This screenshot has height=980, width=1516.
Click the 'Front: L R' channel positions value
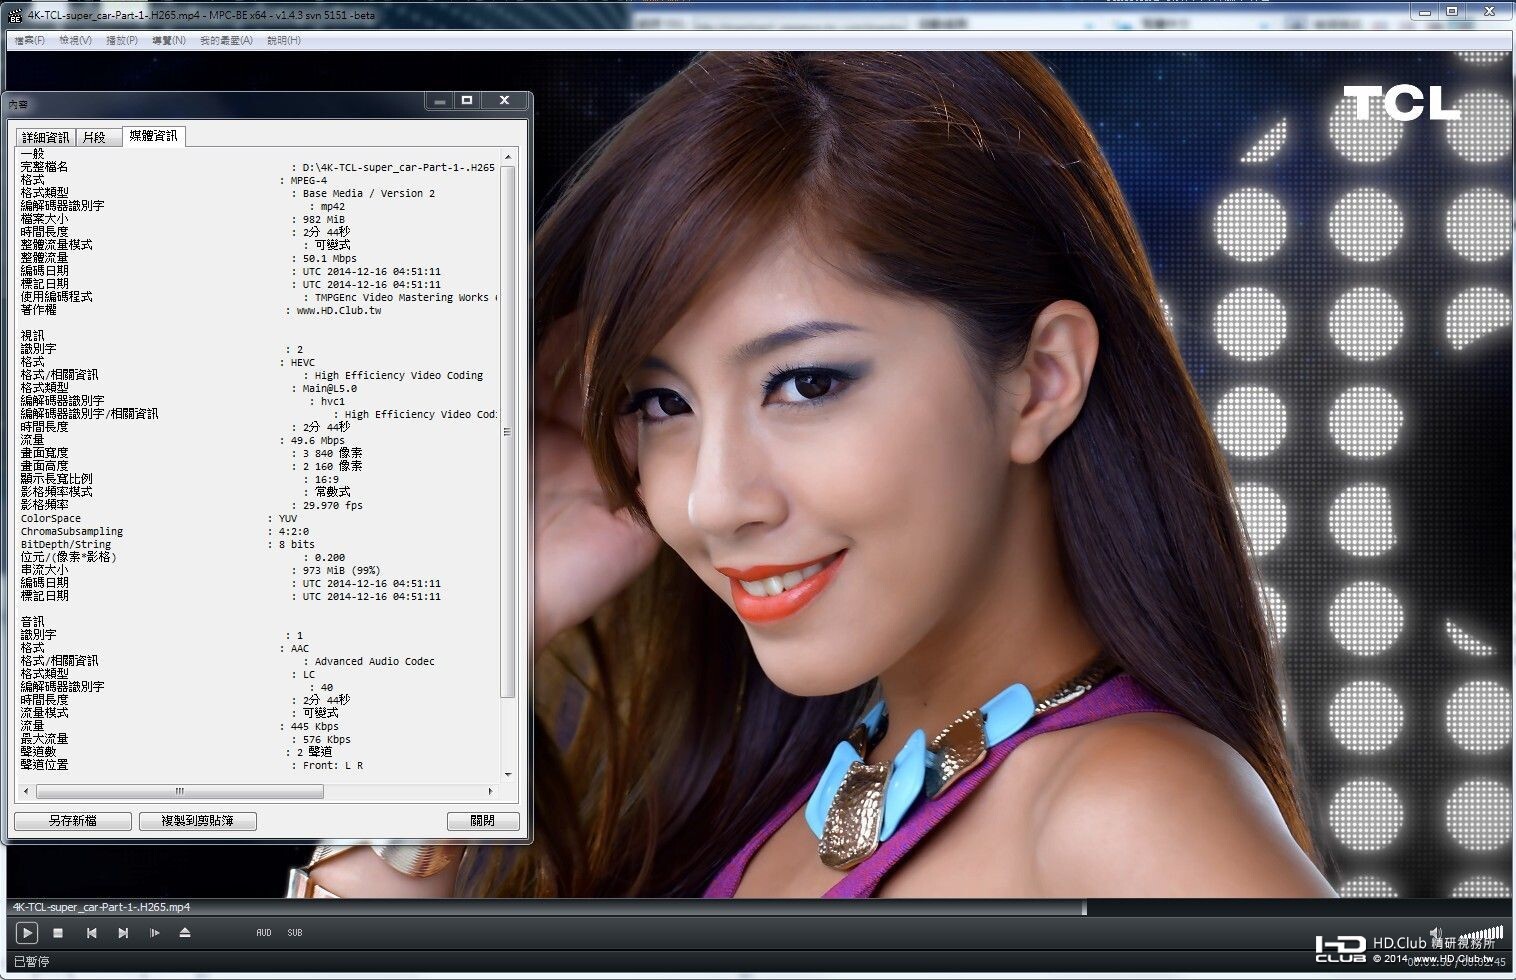click(x=333, y=766)
